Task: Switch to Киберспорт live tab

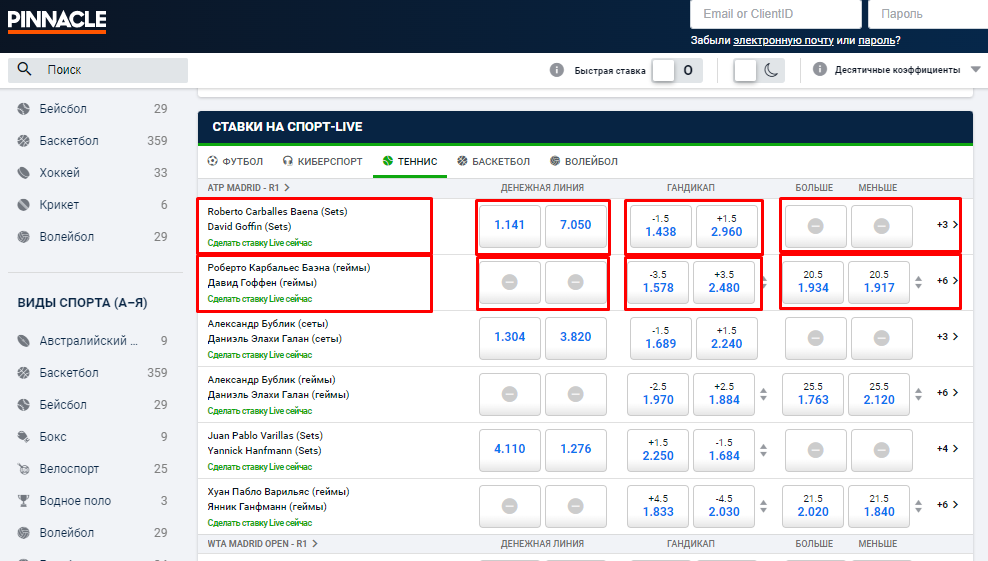Action: pyautogui.click(x=323, y=161)
